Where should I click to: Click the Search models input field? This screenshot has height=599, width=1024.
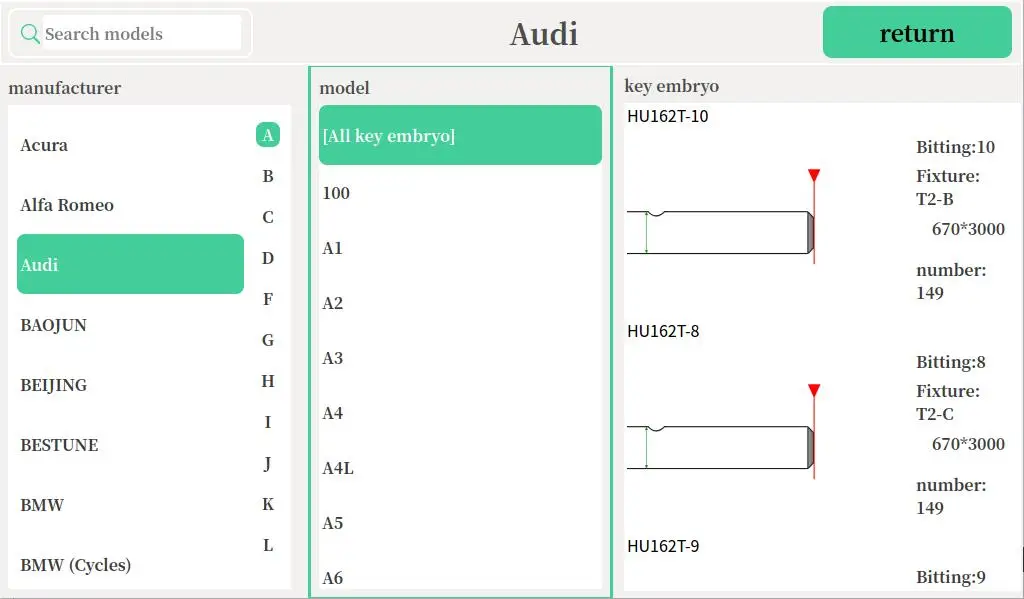141,34
